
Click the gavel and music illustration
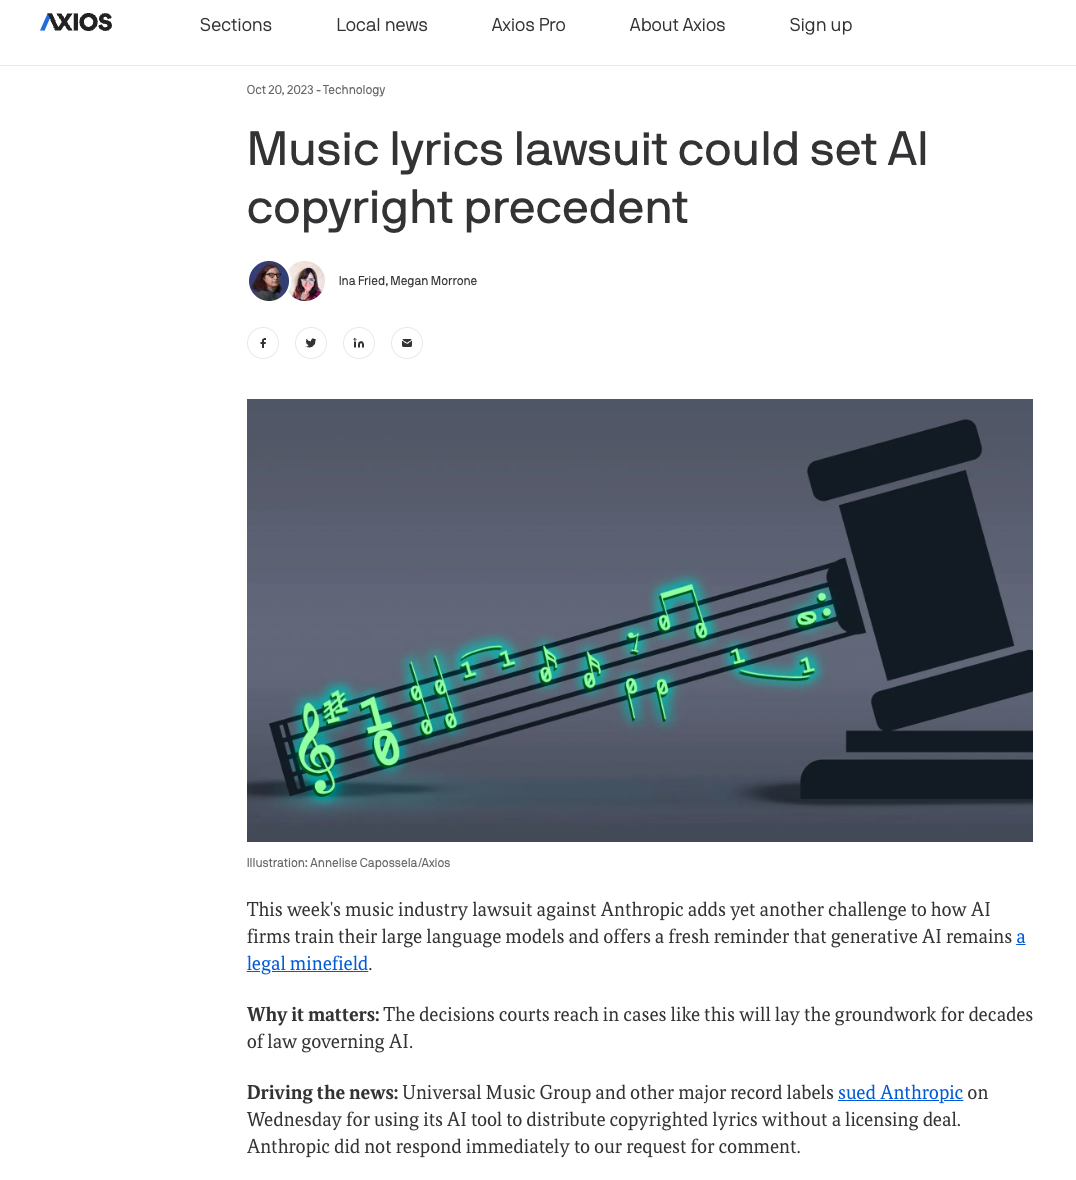pos(640,620)
